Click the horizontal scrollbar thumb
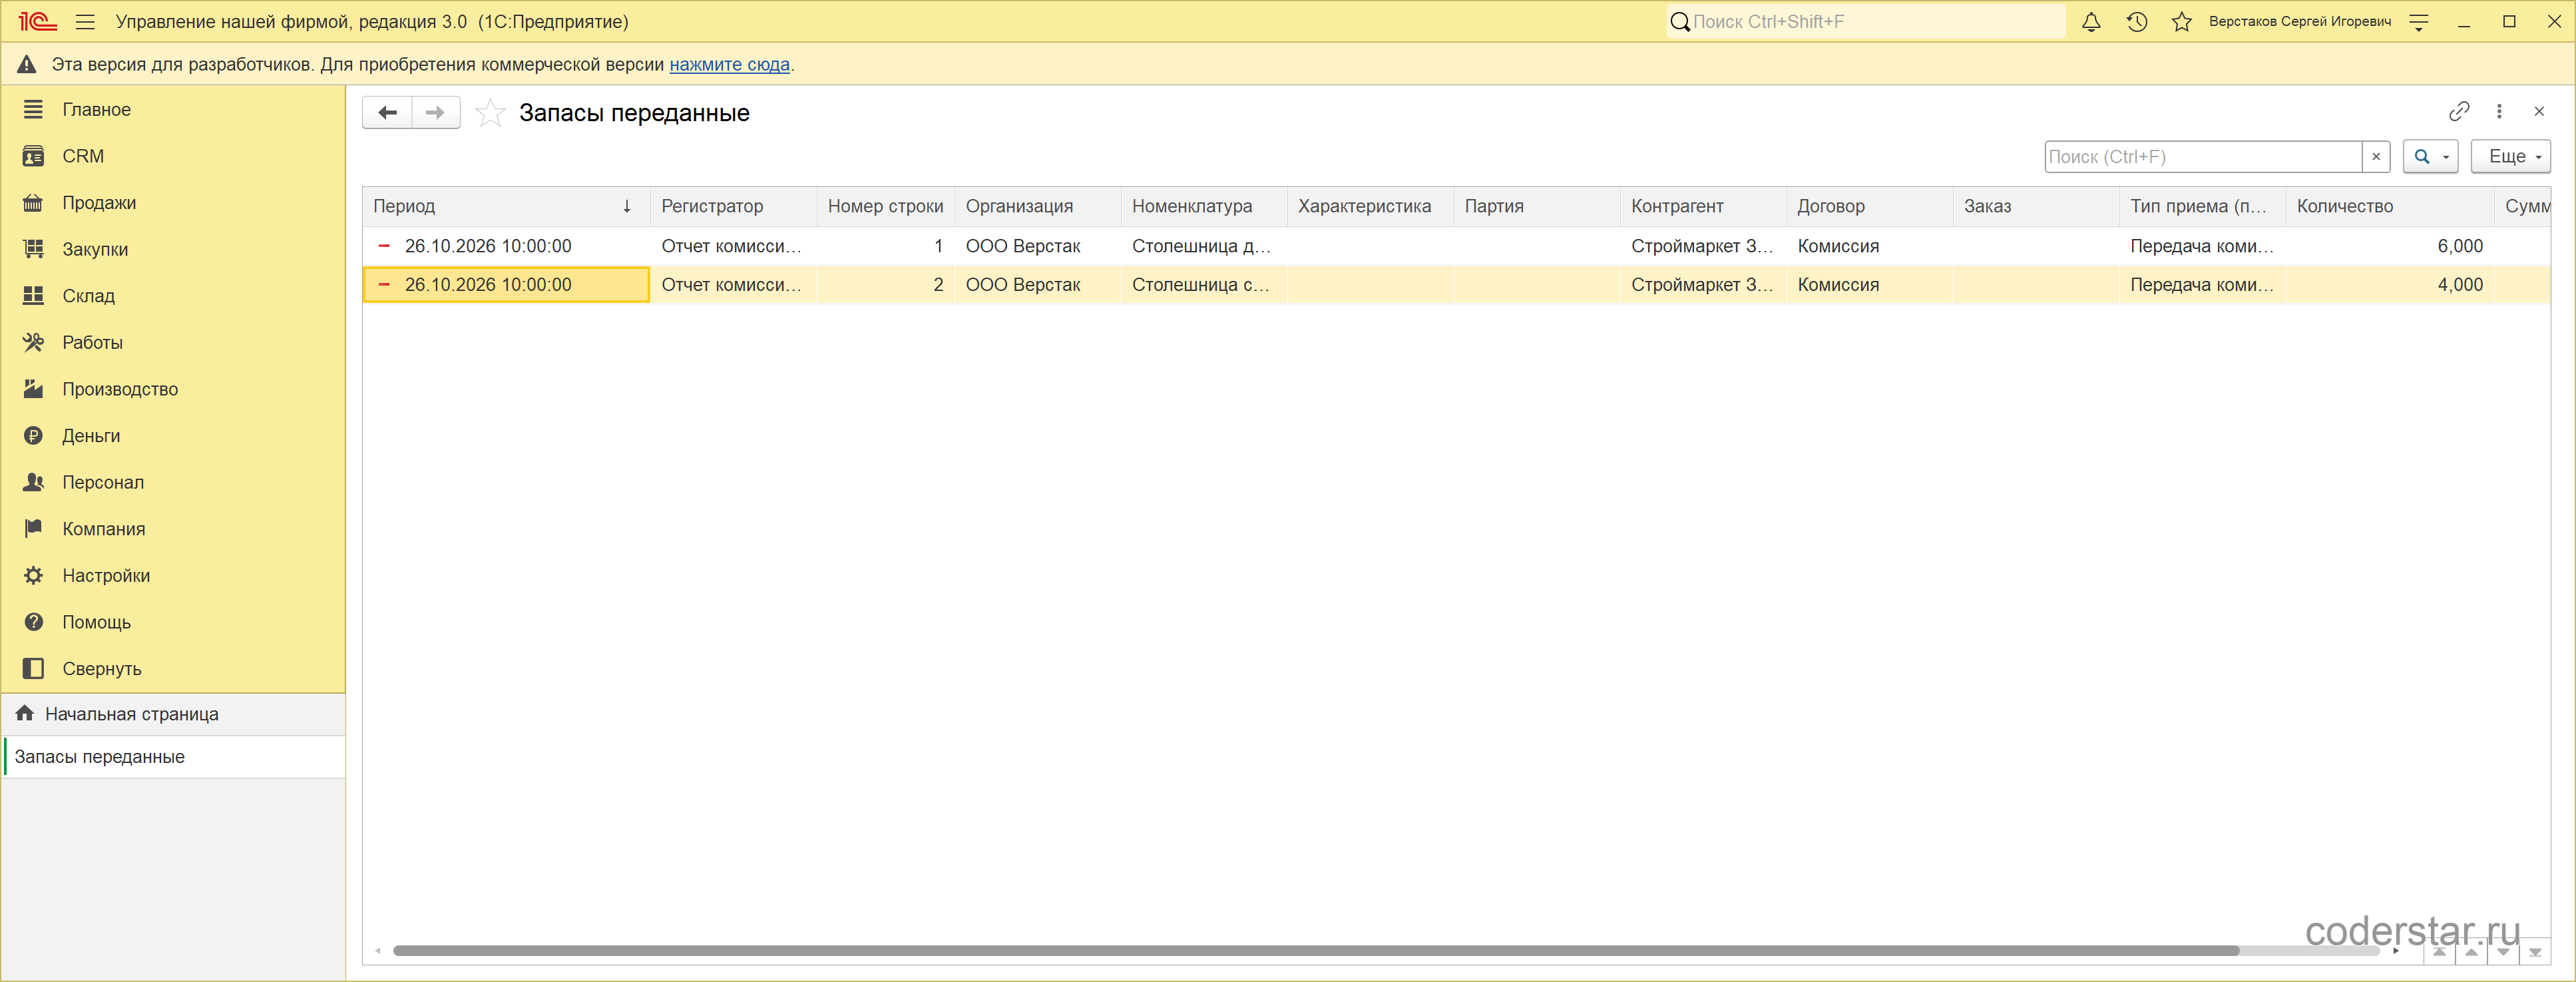This screenshot has width=2576, height=982. [1316, 951]
